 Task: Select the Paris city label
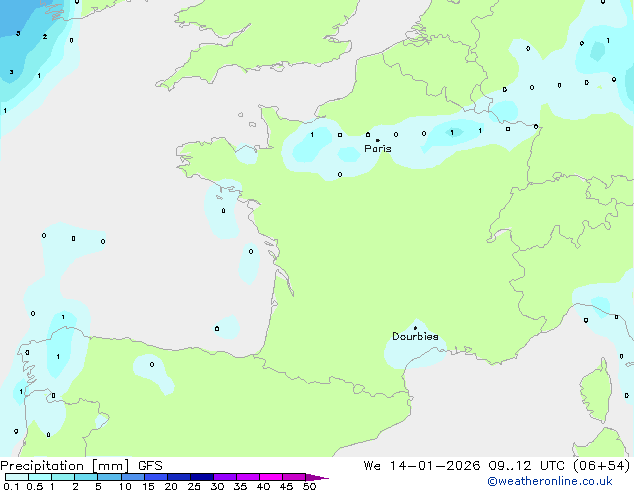point(378,149)
